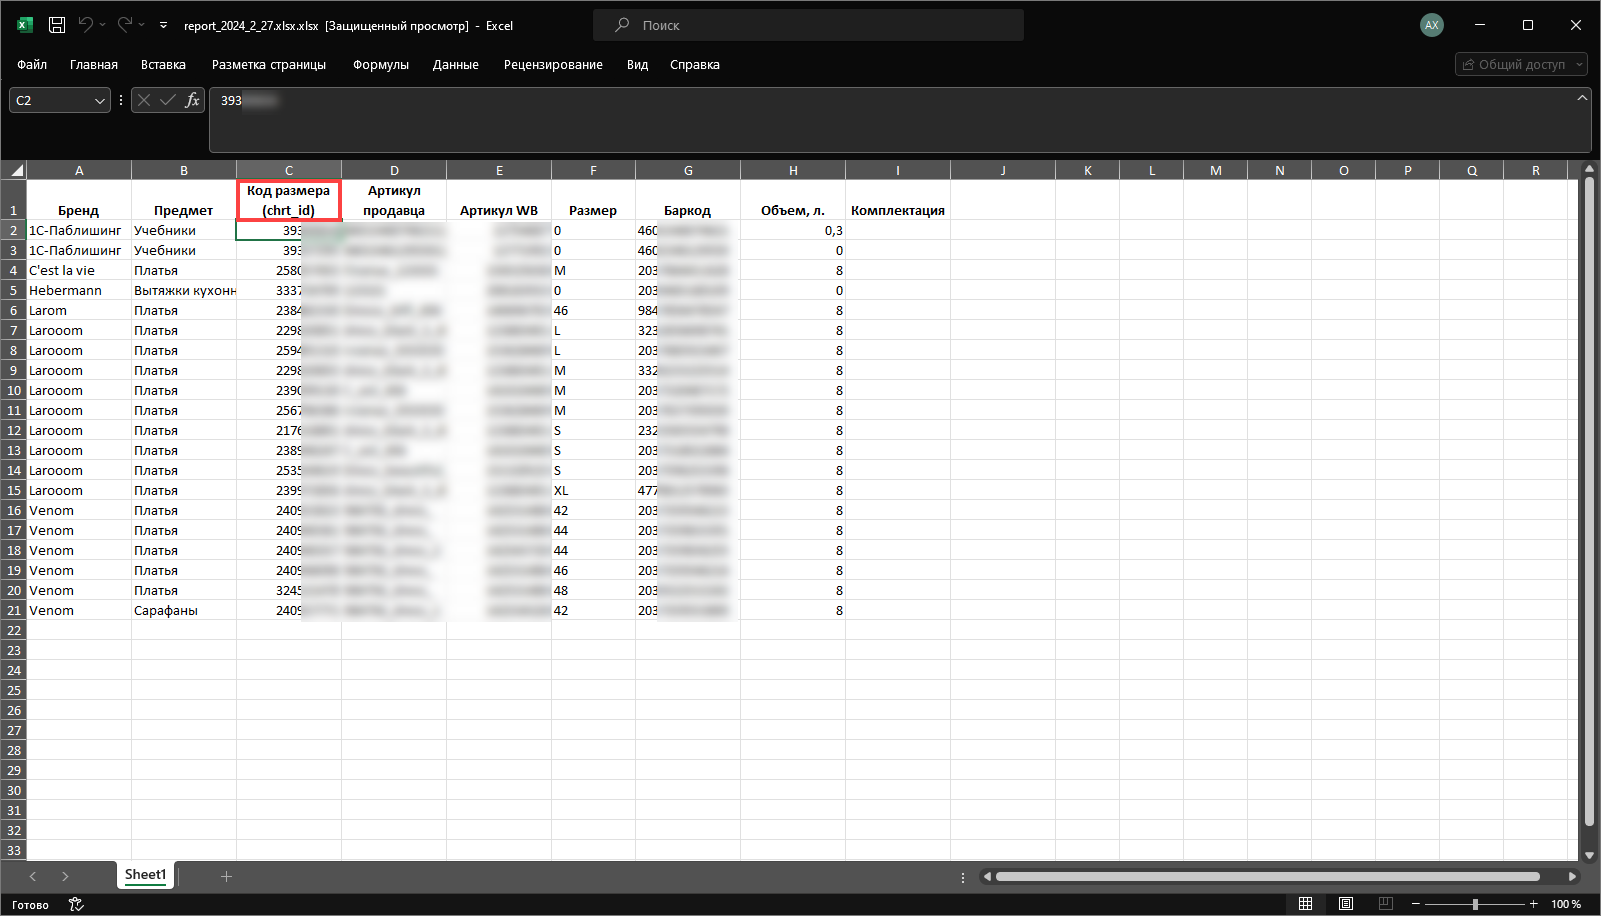The image size is (1601, 916).
Task: Switch to Page Layout view in the status bar
Action: 1346,904
